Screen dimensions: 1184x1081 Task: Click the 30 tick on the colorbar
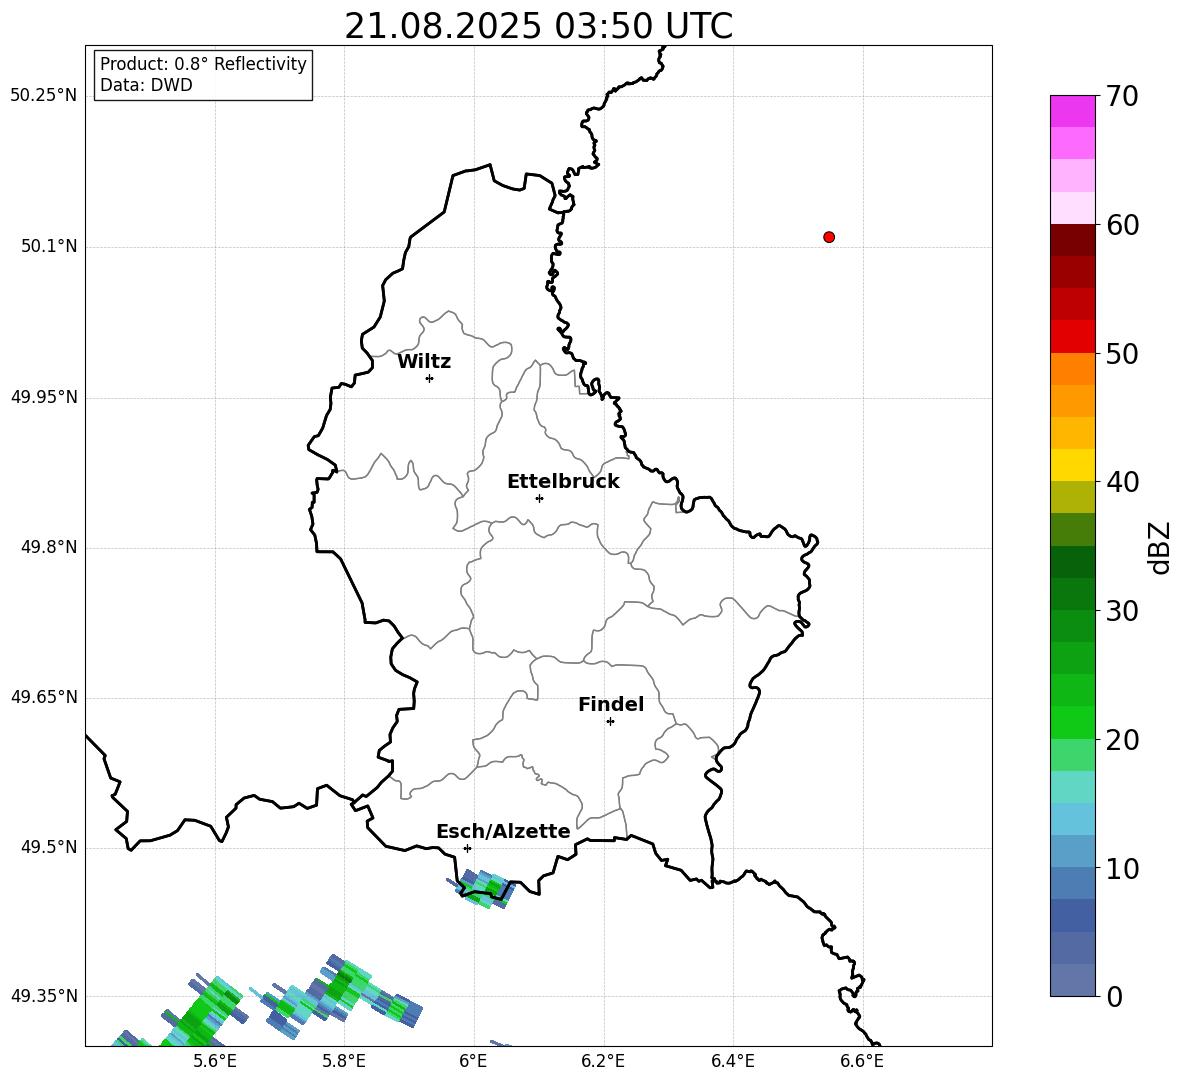[1122, 611]
